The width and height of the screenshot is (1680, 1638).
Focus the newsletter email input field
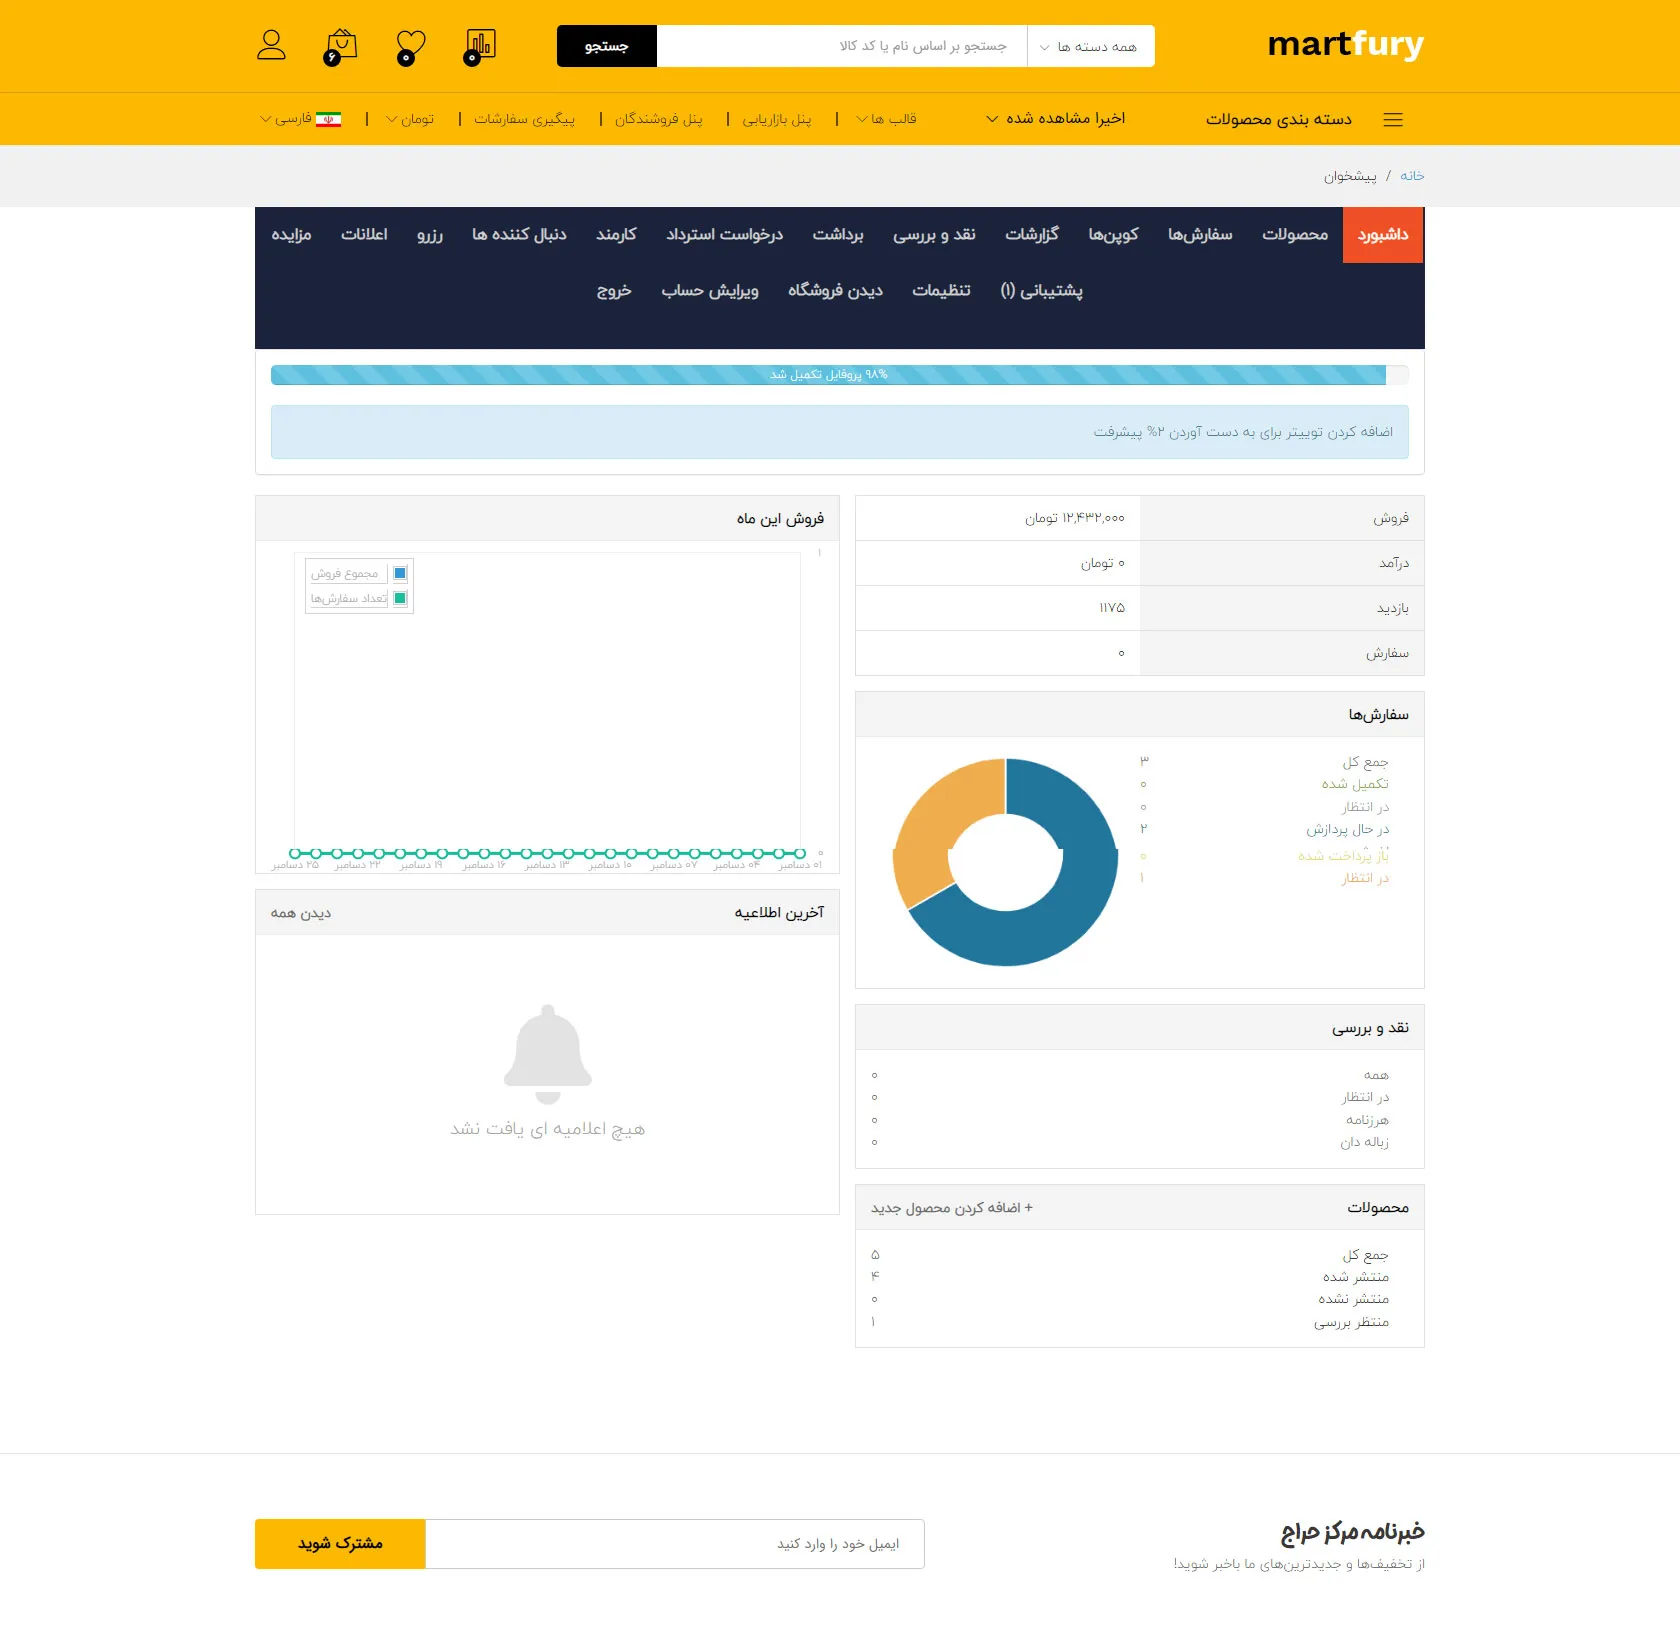[x=674, y=1544]
